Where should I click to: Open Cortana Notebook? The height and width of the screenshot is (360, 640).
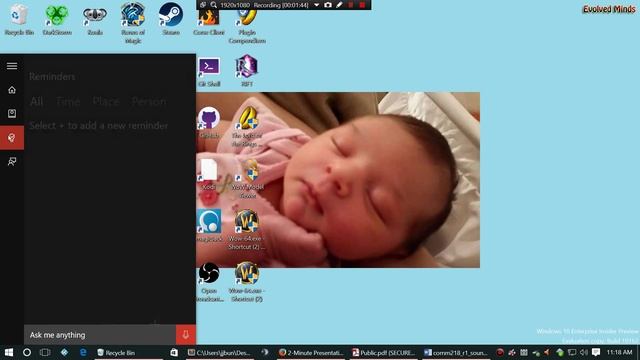[12, 113]
